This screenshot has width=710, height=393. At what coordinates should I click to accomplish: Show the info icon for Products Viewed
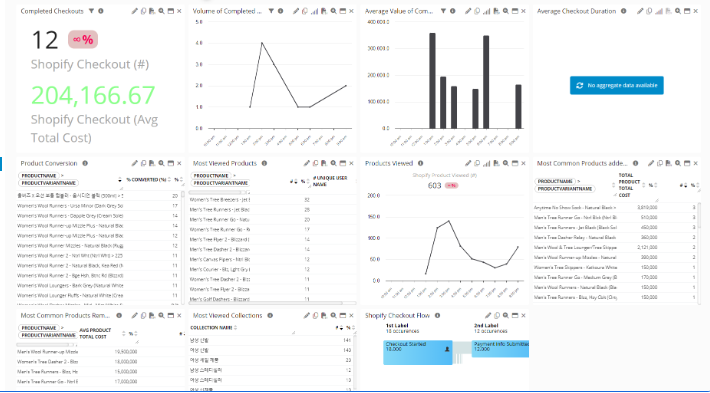click(420, 163)
